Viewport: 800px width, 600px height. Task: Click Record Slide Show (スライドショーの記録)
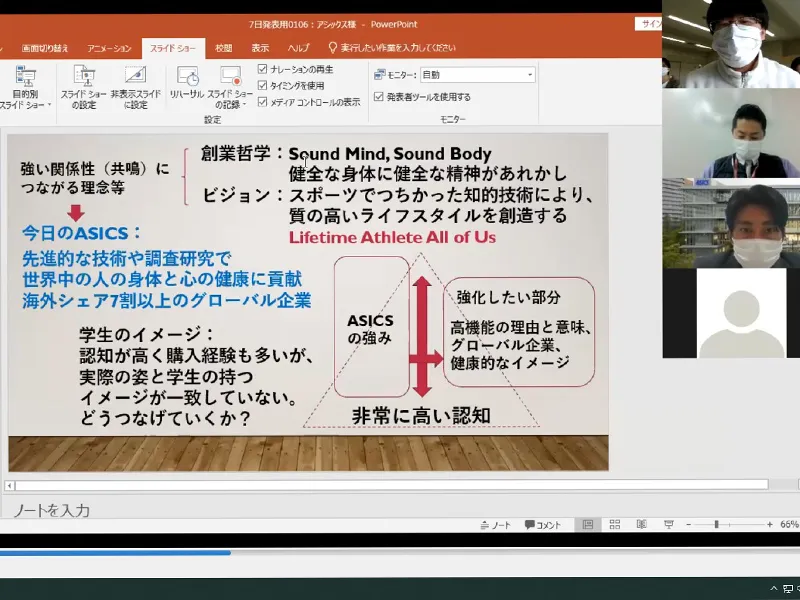pyautogui.click(x=230, y=87)
